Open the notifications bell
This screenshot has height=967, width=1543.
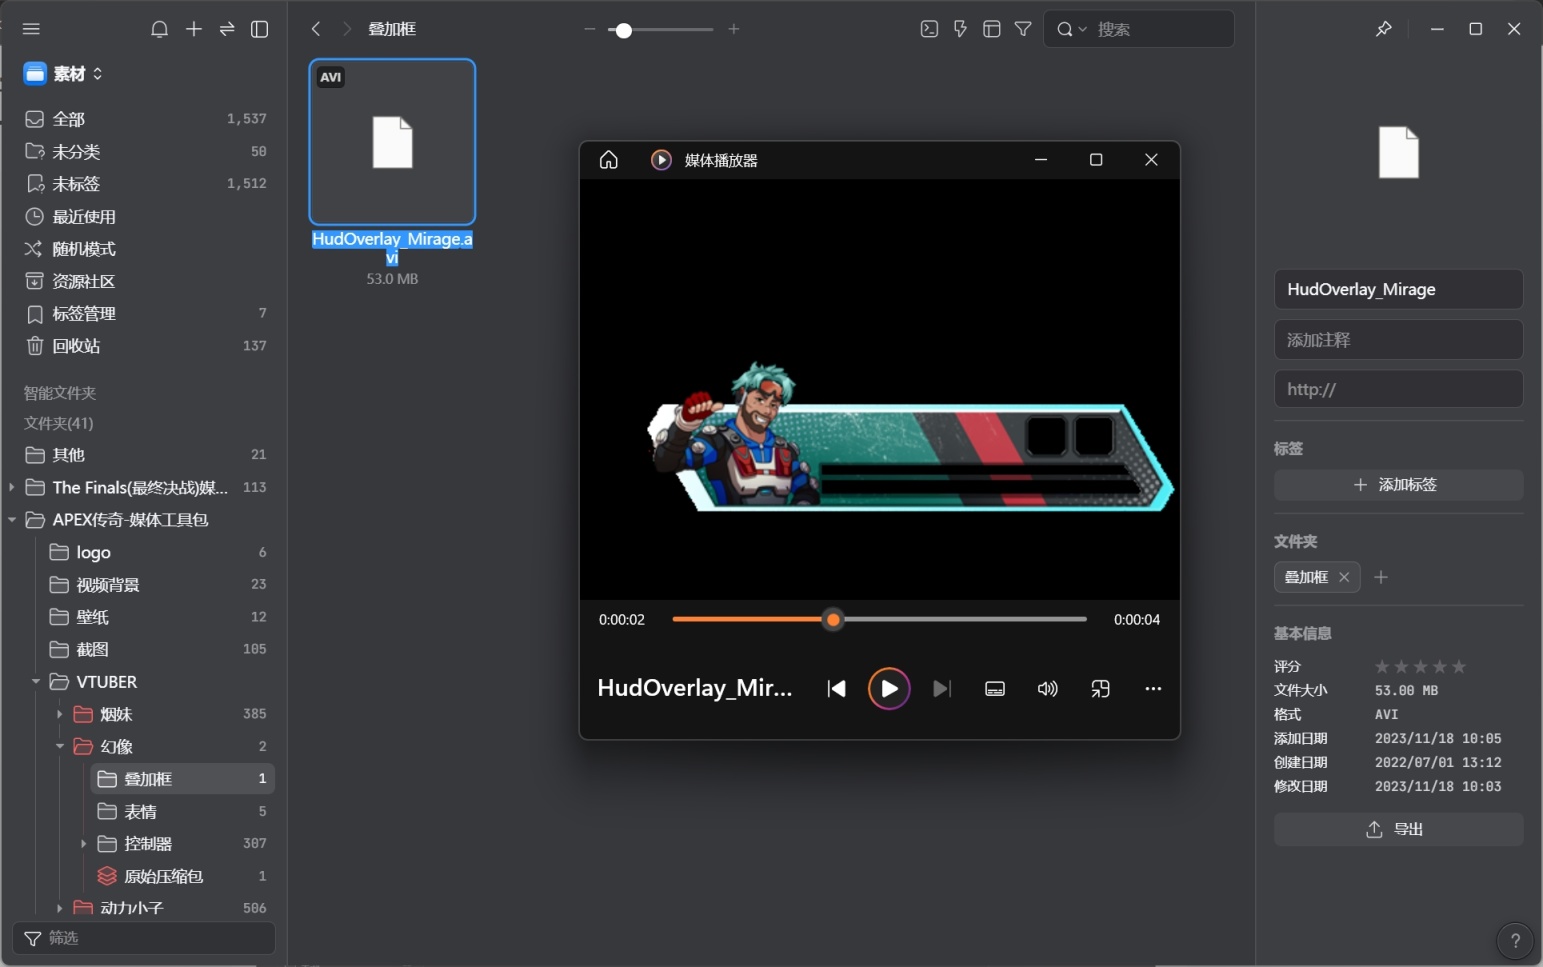(x=159, y=29)
